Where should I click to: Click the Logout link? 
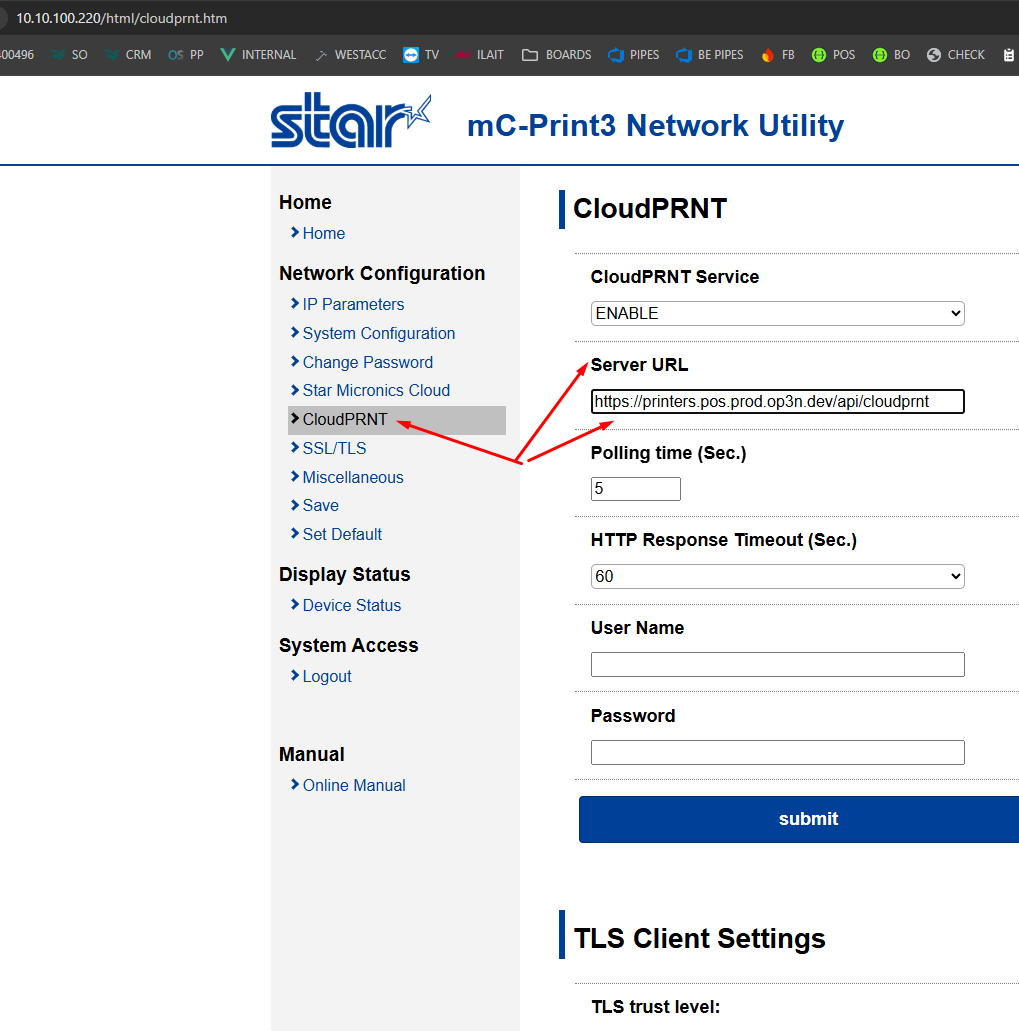tap(327, 676)
